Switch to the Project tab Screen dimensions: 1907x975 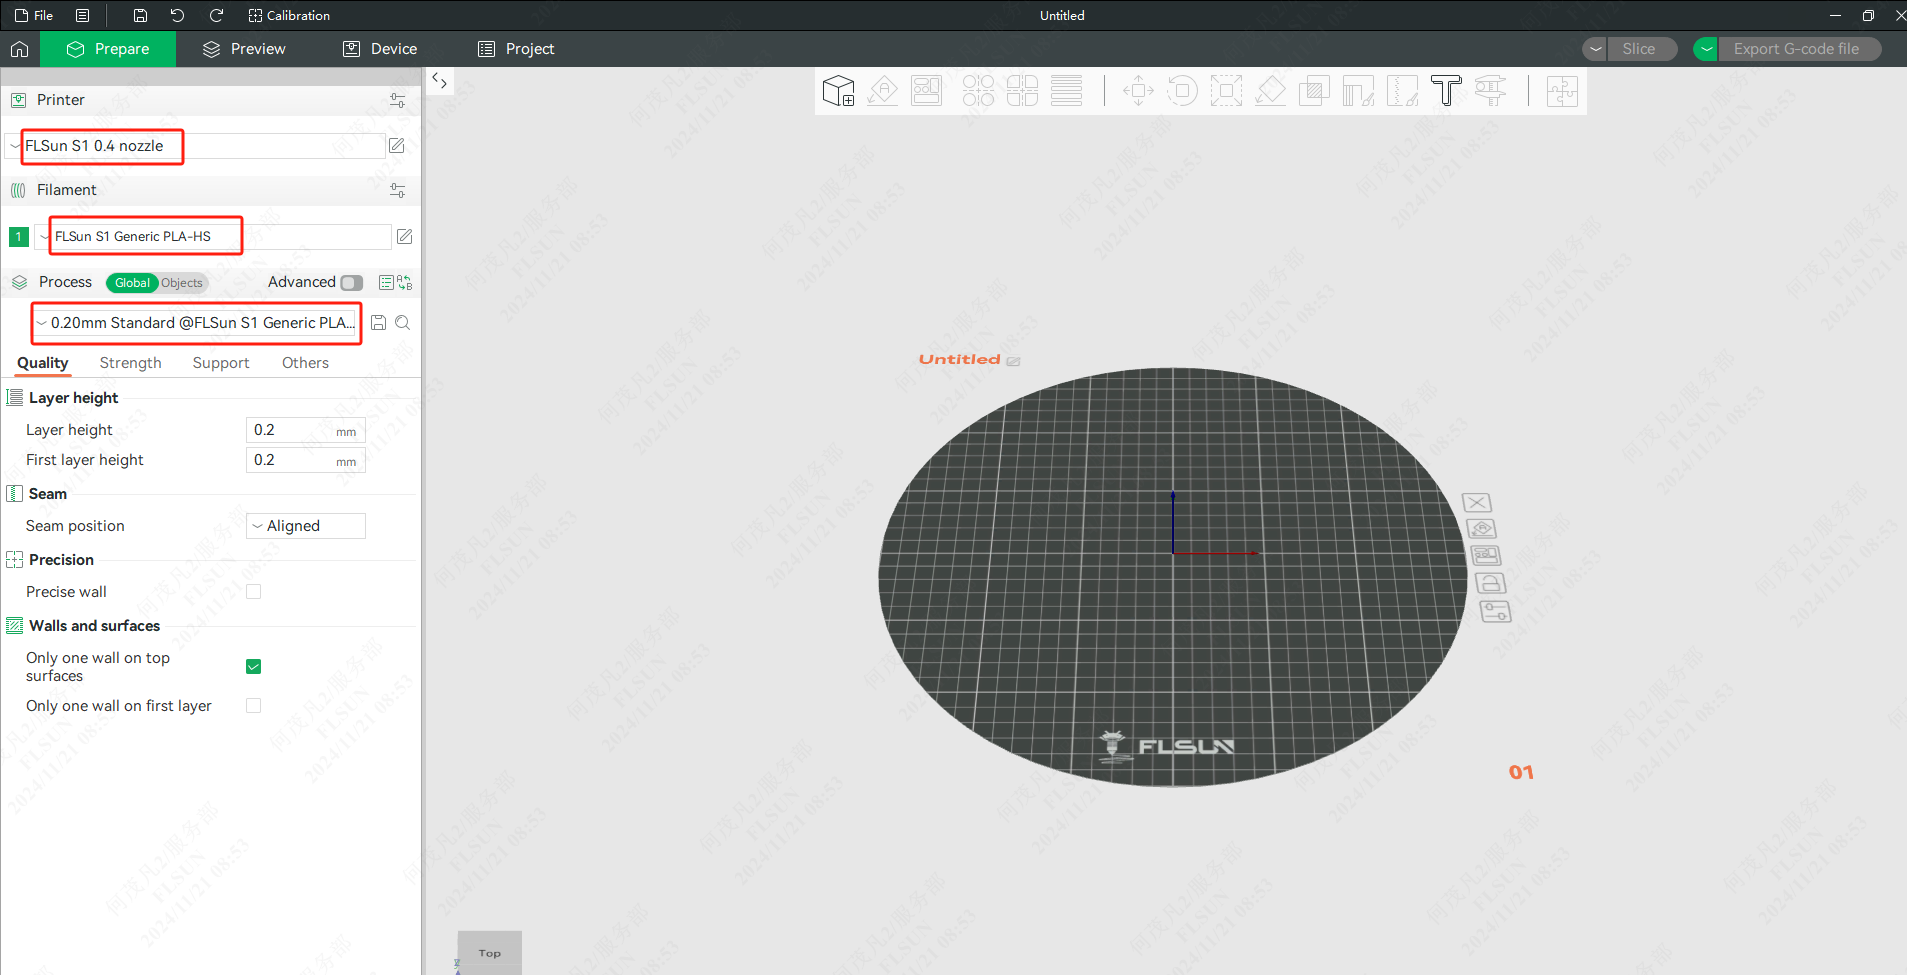tap(516, 49)
